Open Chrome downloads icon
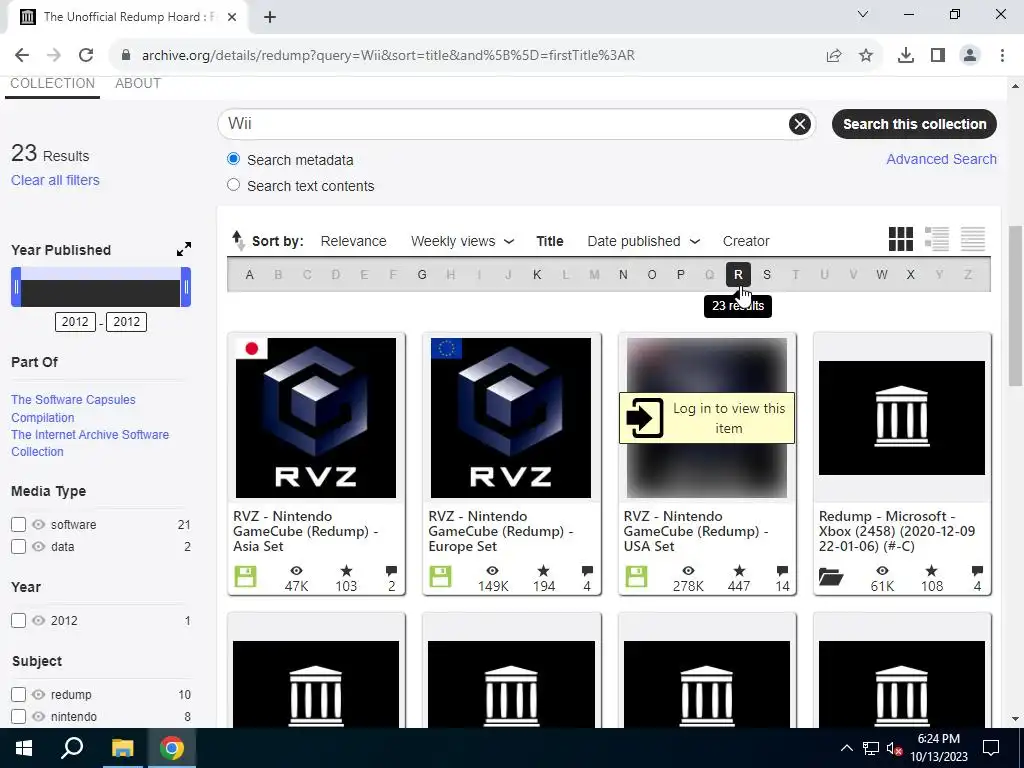Viewport: 1024px width, 768px height. 905,55
